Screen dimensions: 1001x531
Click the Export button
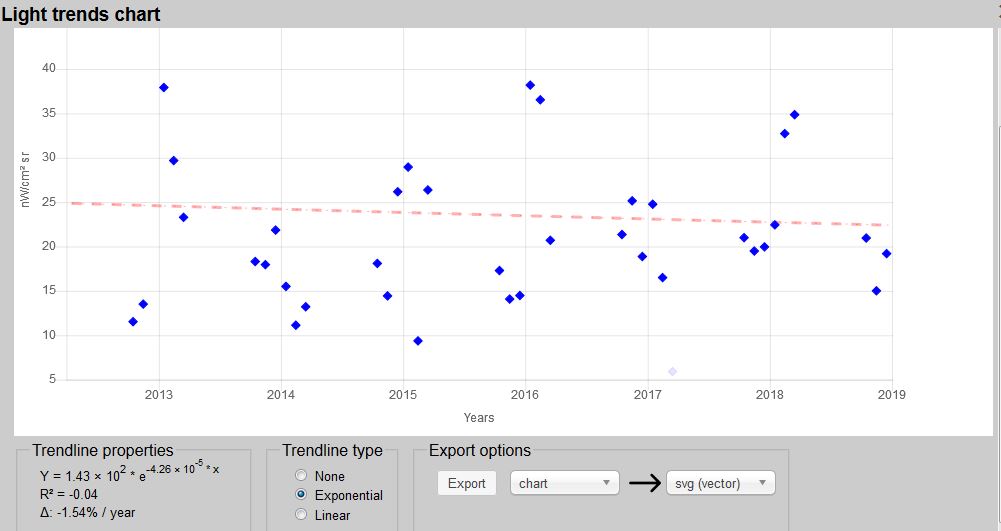pyautogui.click(x=466, y=483)
